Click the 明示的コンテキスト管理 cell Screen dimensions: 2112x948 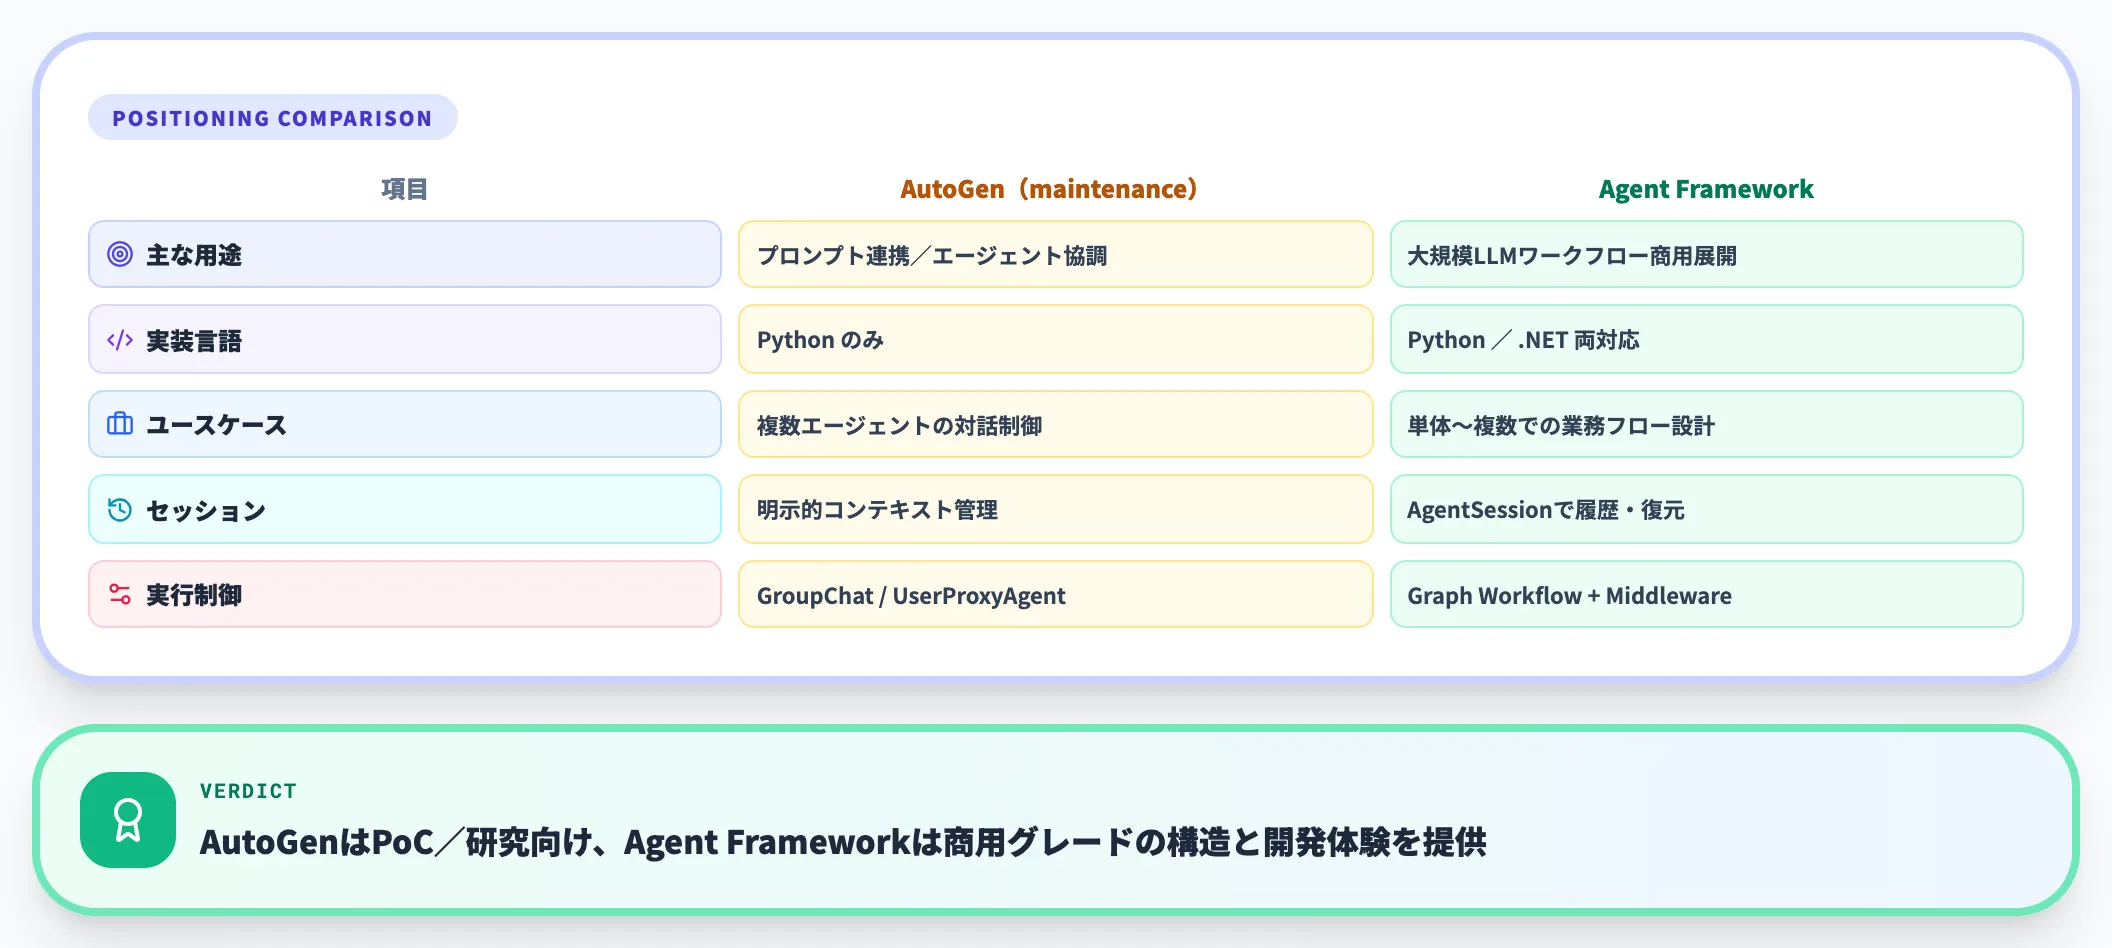(x=1056, y=509)
